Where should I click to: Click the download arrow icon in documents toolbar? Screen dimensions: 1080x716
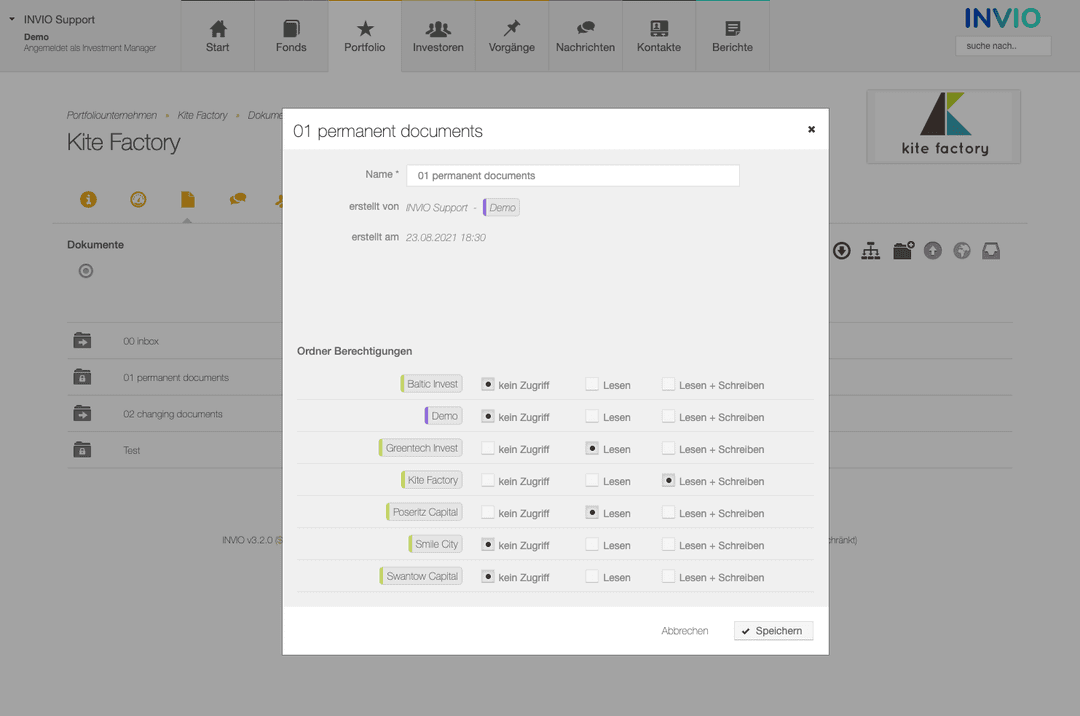842,251
